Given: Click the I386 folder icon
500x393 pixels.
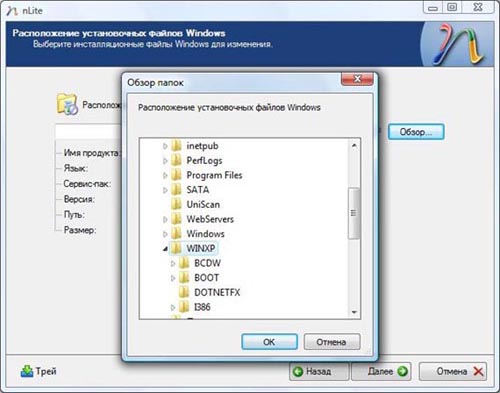Looking at the screenshot, I should [184, 307].
